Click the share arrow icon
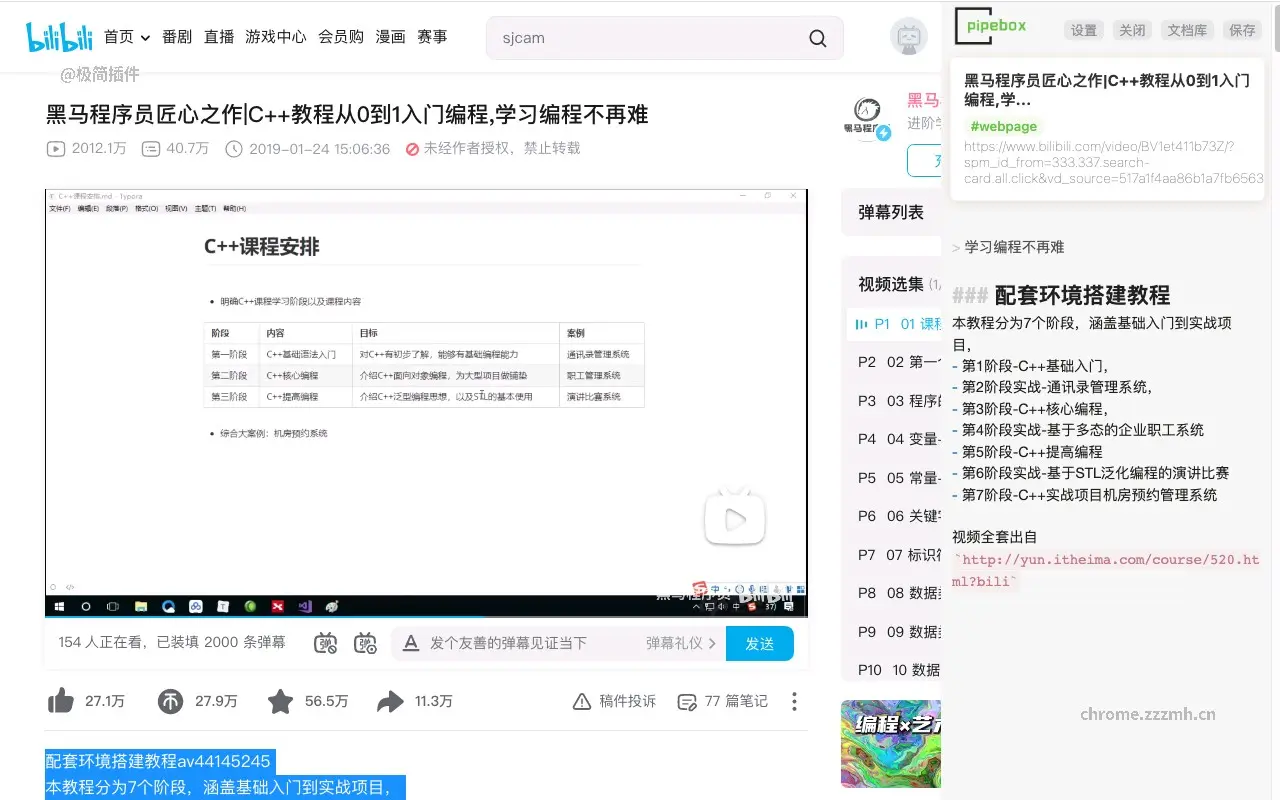Screen dimensions: 1280x800 (x=391, y=702)
